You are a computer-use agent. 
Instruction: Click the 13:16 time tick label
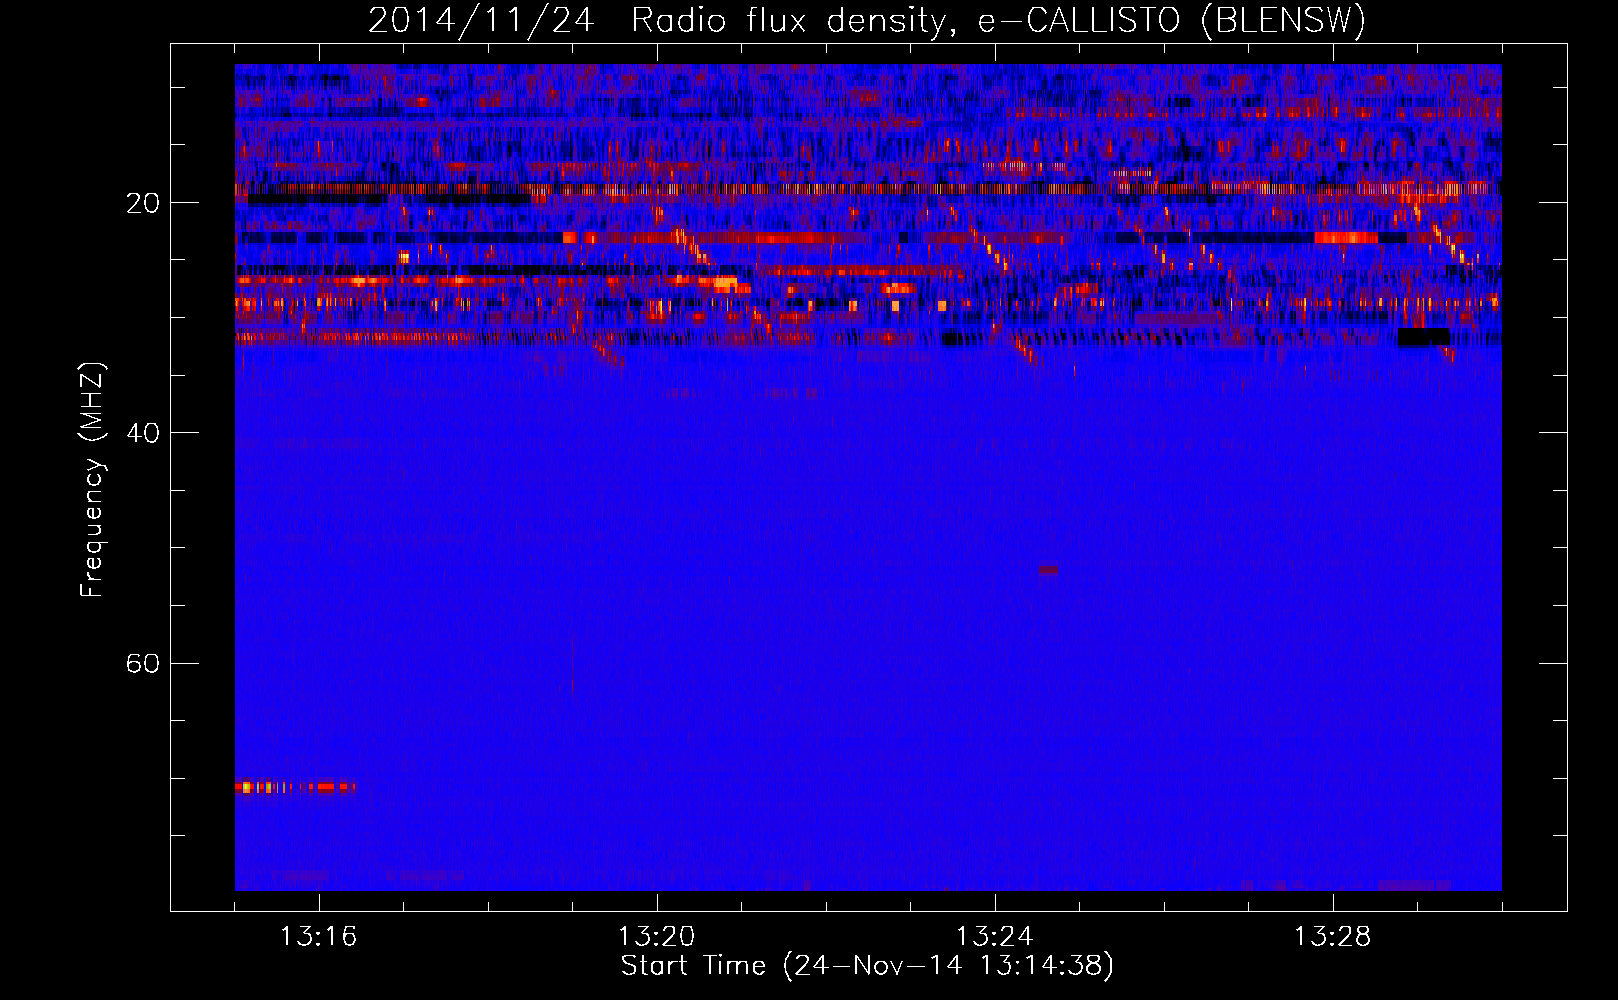[x=319, y=936]
